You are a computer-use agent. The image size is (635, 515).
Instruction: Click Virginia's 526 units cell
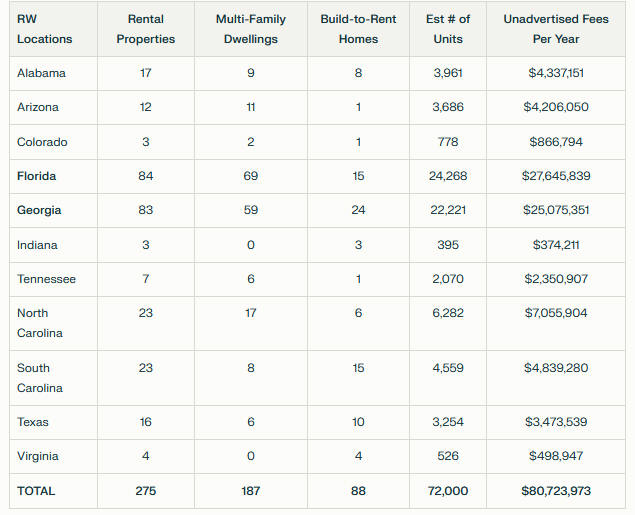pyautogui.click(x=448, y=456)
